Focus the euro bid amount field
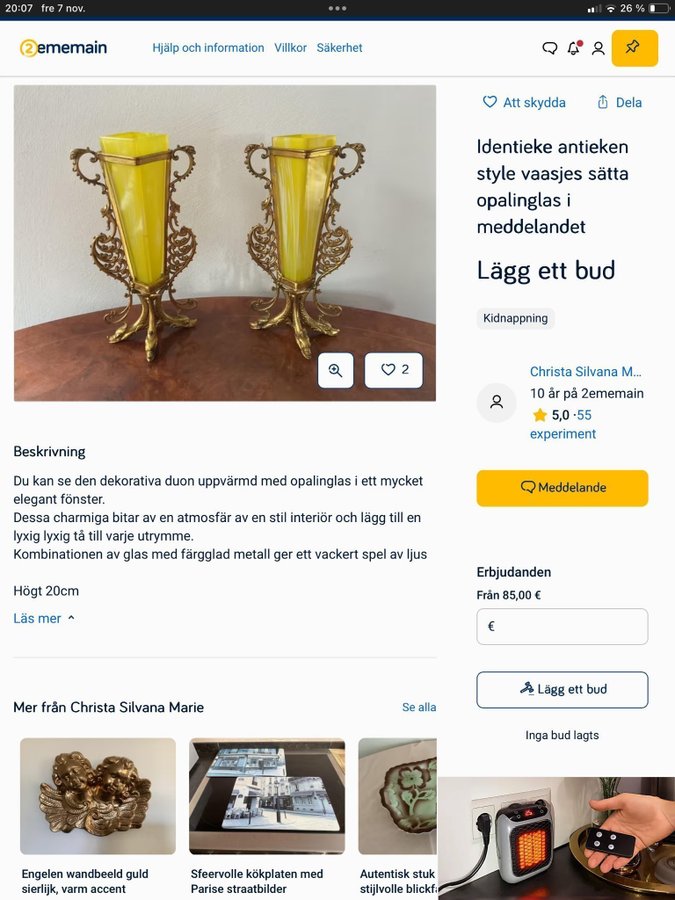This screenshot has height=900, width=675. coord(562,626)
